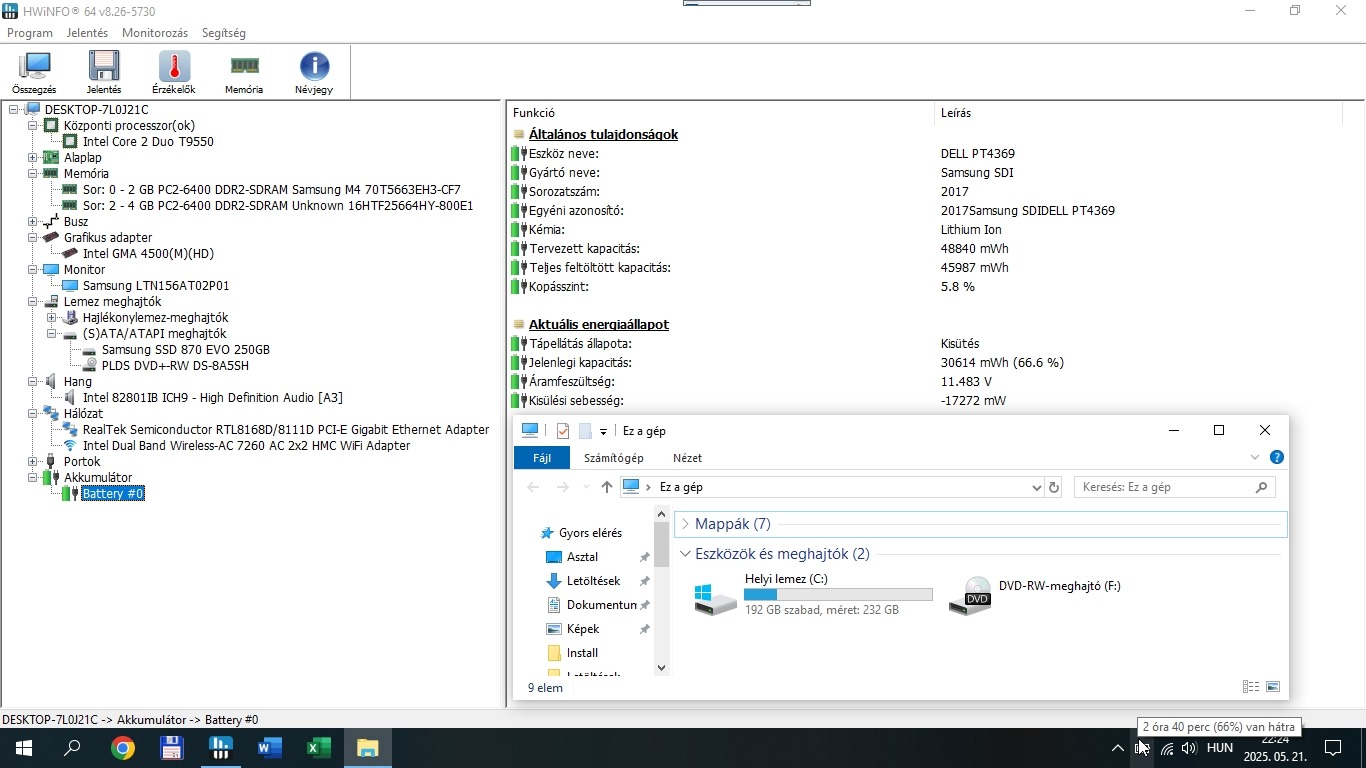Collapse the Központi processzor(ok) node
1366x768 pixels.
coord(32,126)
